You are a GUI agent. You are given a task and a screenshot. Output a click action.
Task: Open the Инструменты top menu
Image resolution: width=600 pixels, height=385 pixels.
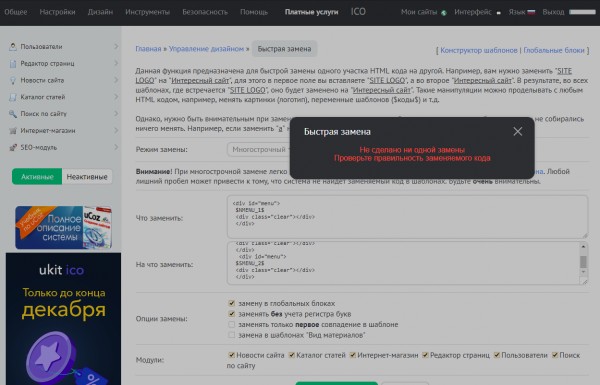coord(147,12)
